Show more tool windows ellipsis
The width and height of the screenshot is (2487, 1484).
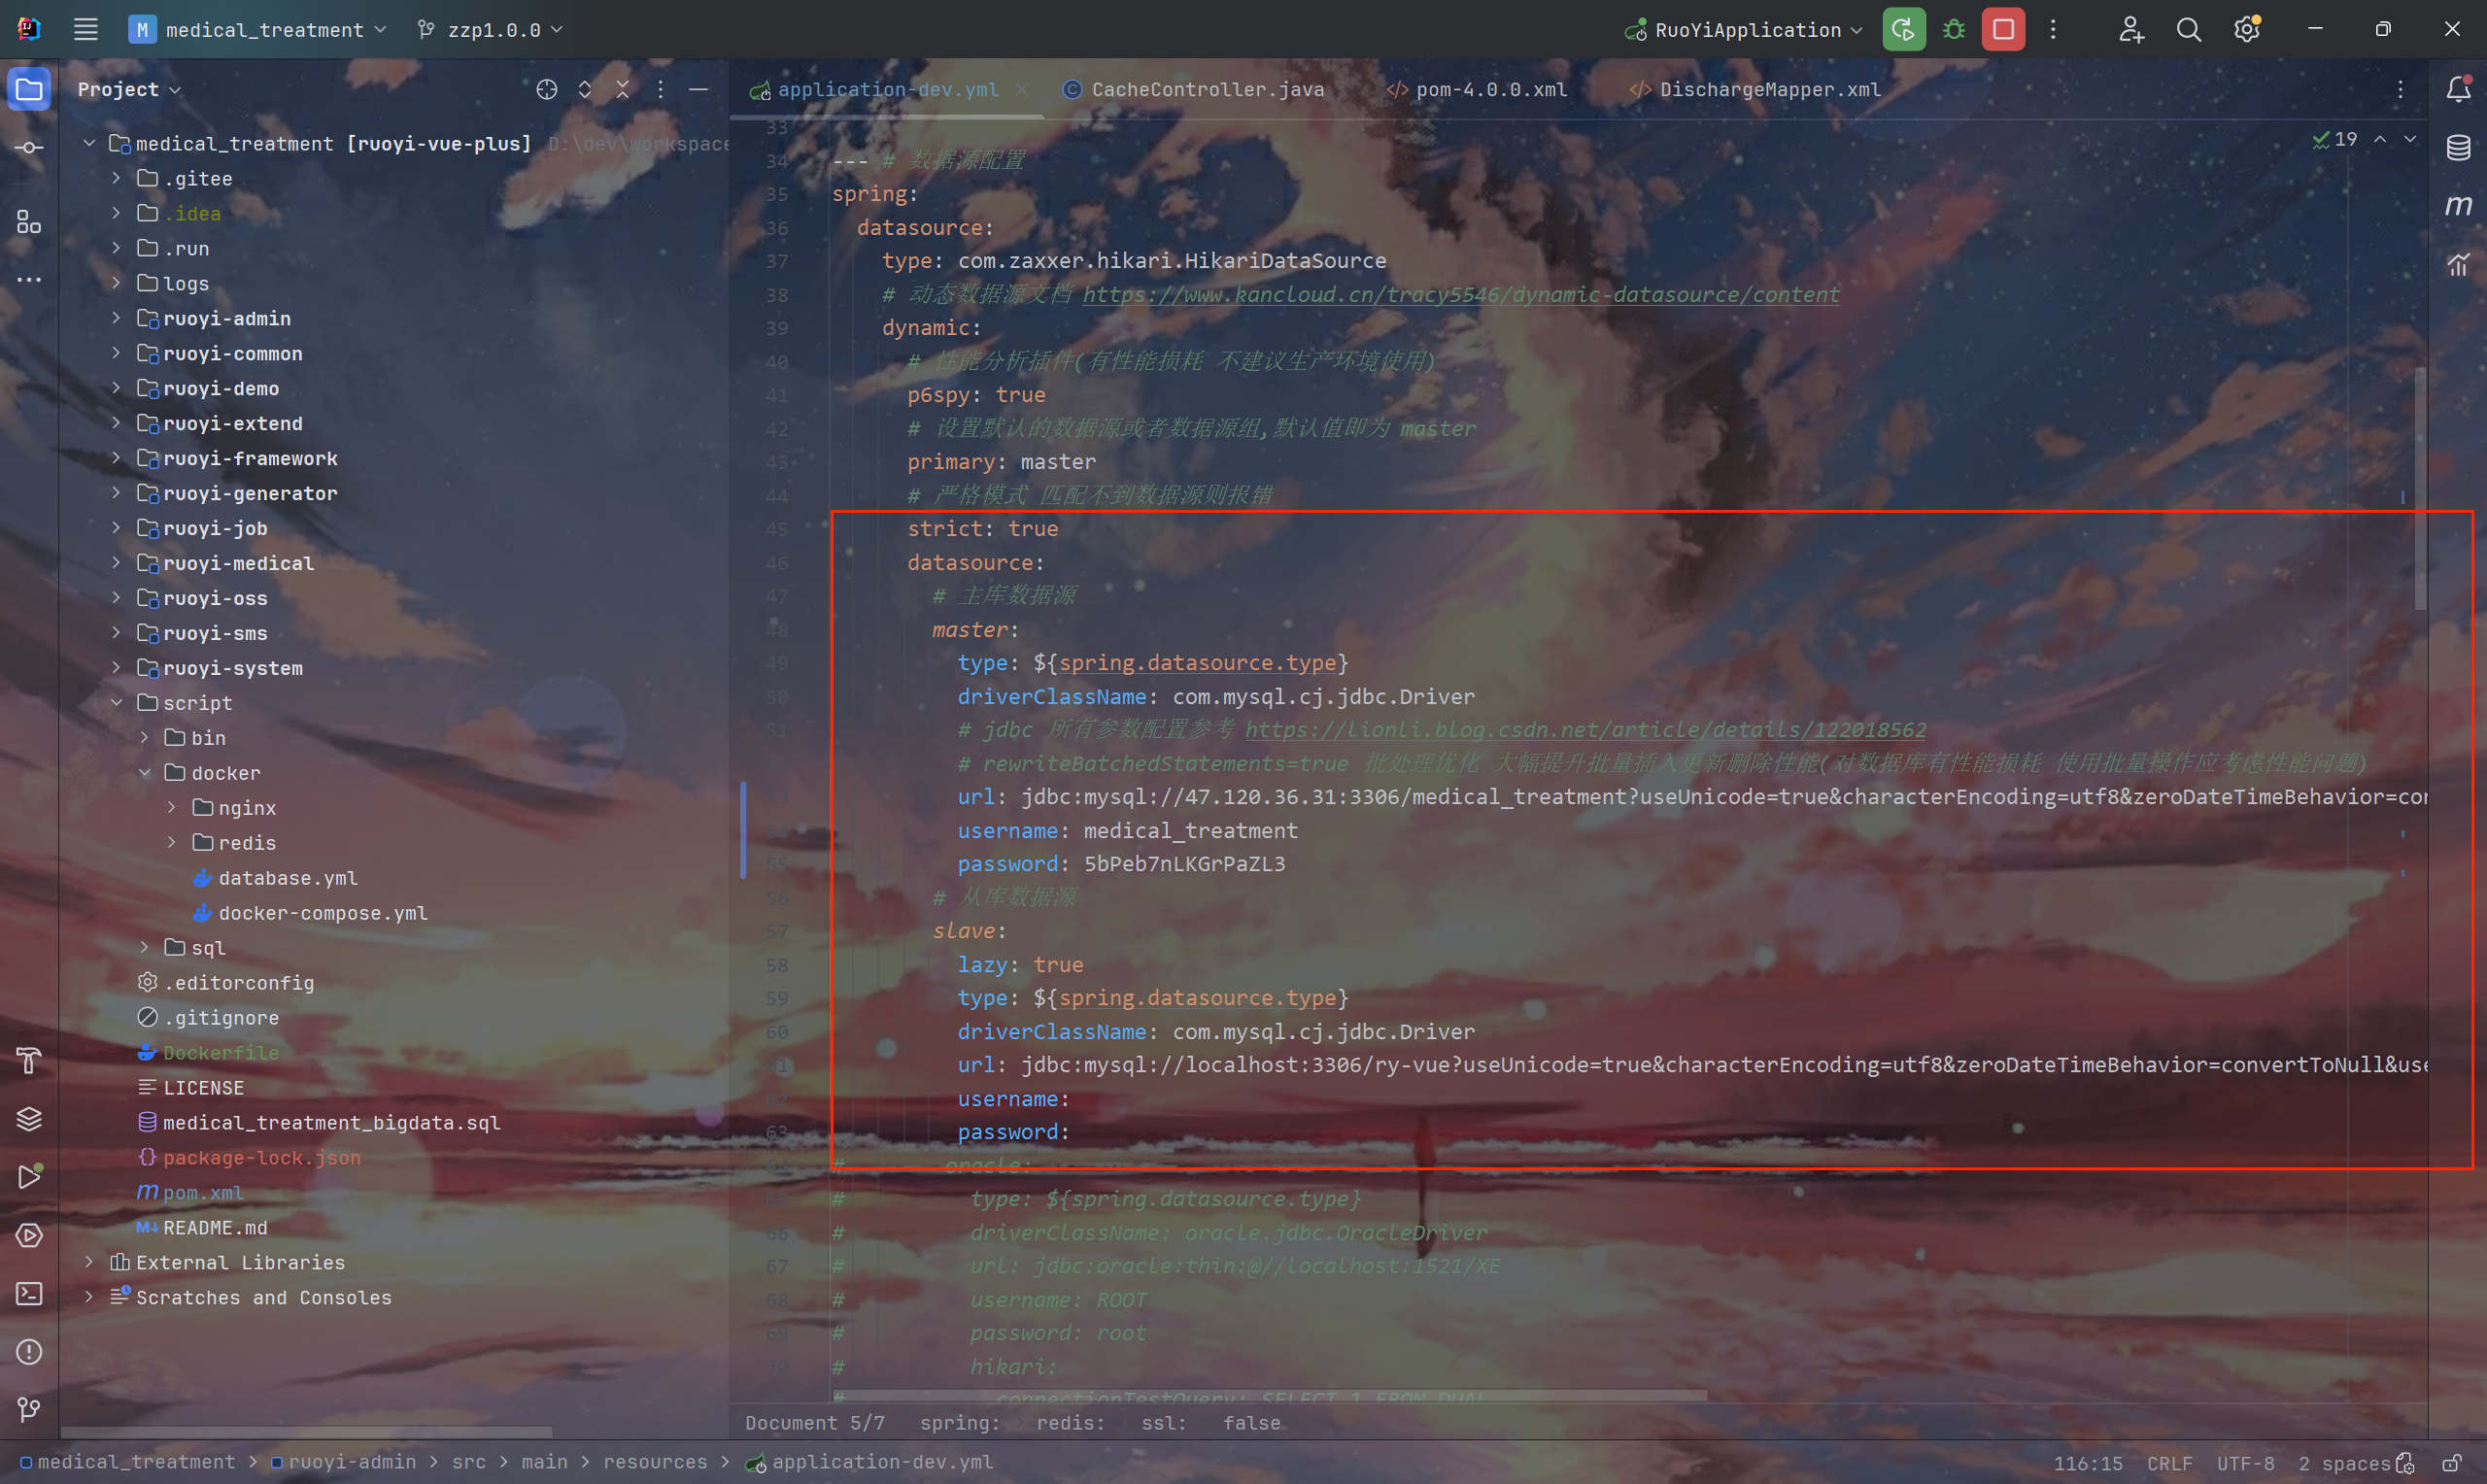[x=29, y=280]
